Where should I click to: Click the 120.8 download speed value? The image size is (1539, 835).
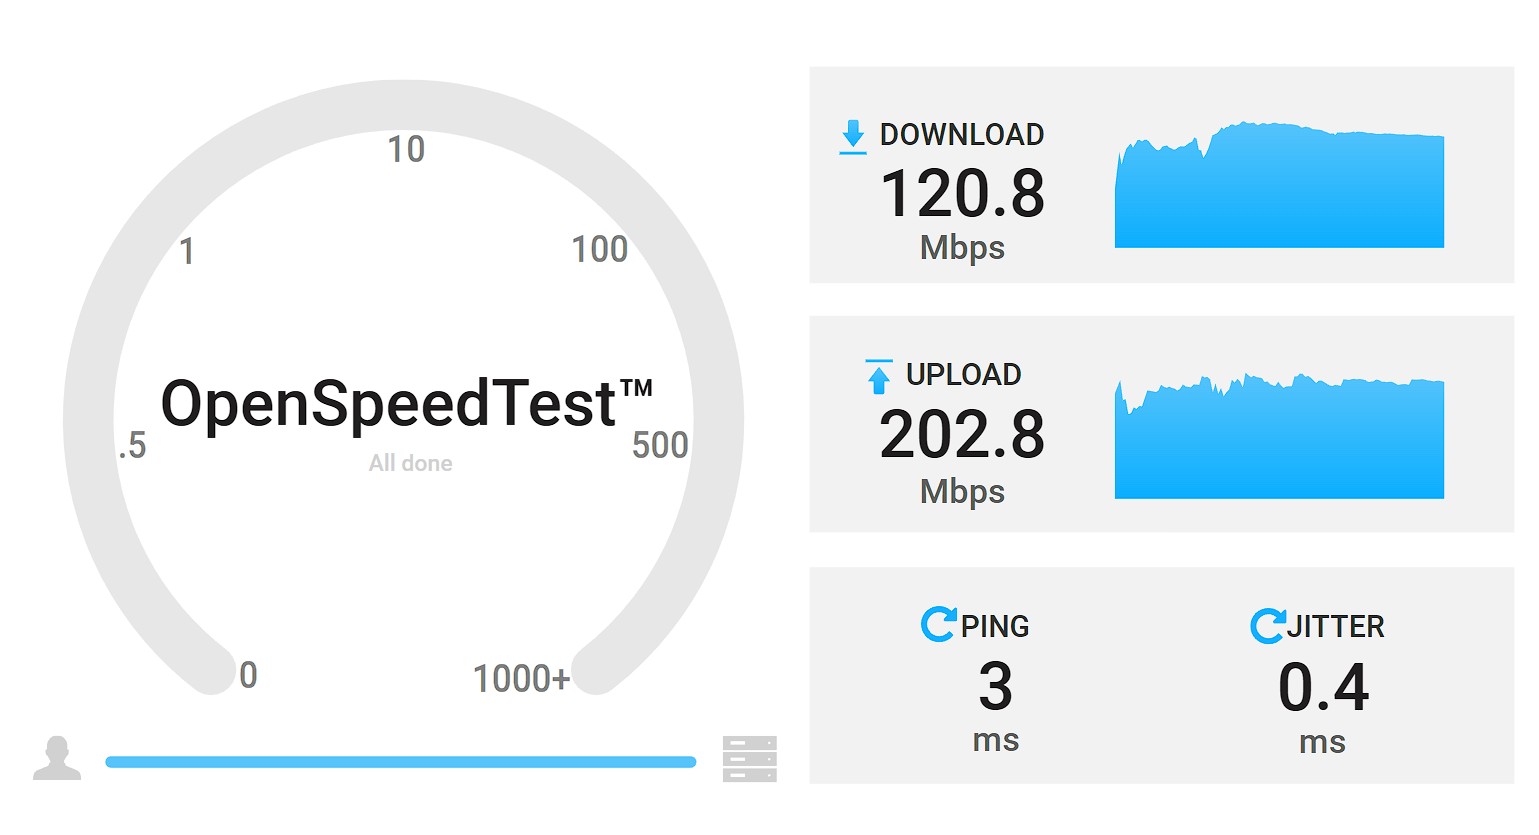pyautogui.click(x=962, y=193)
